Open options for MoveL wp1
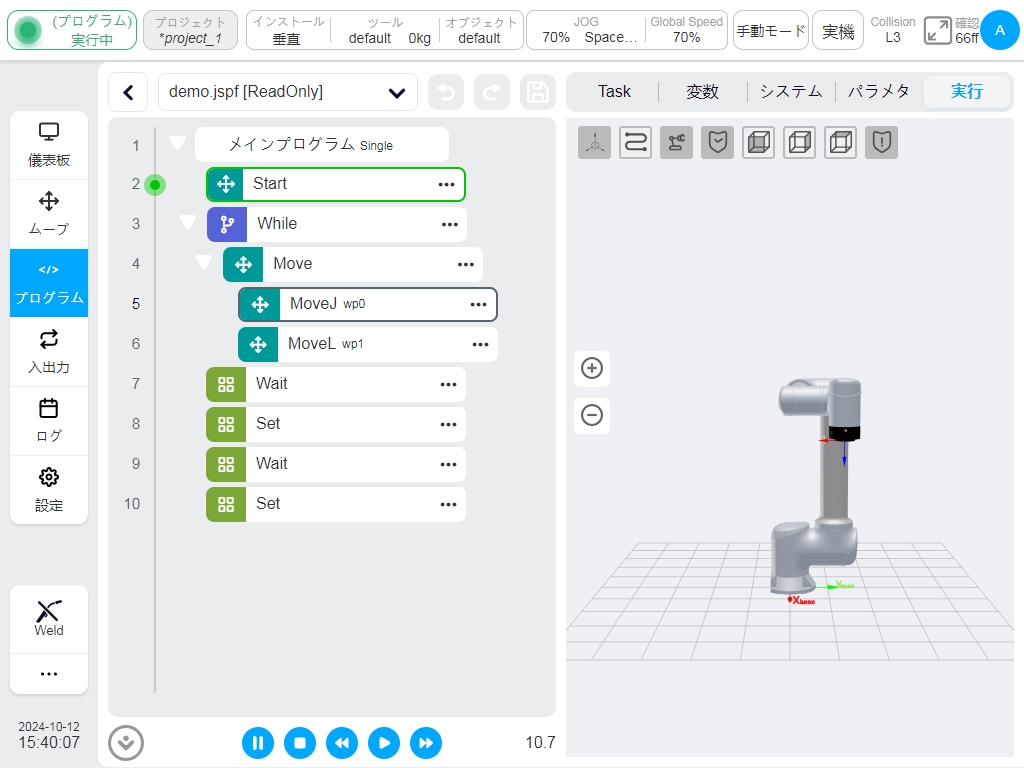This screenshot has width=1024, height=768. pyautogui.click(x=481, y=345)
